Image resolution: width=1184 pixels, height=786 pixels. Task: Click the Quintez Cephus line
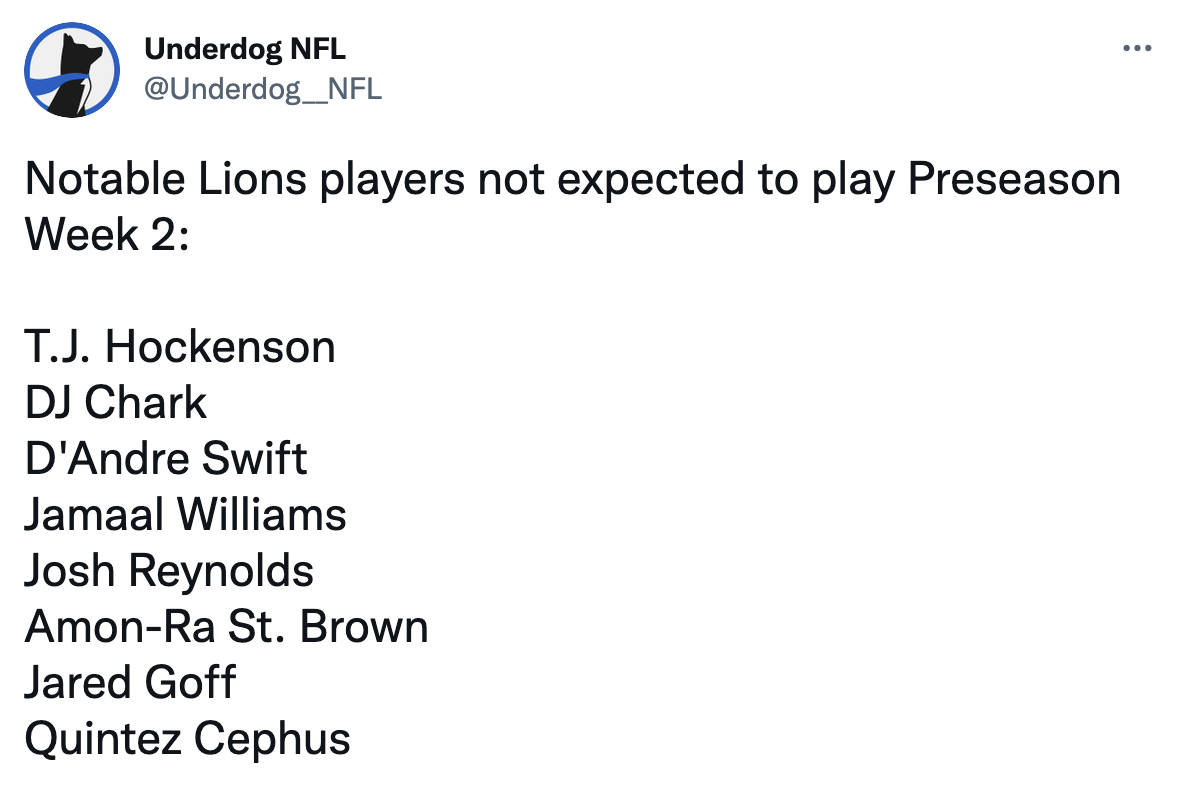[188, 739]
